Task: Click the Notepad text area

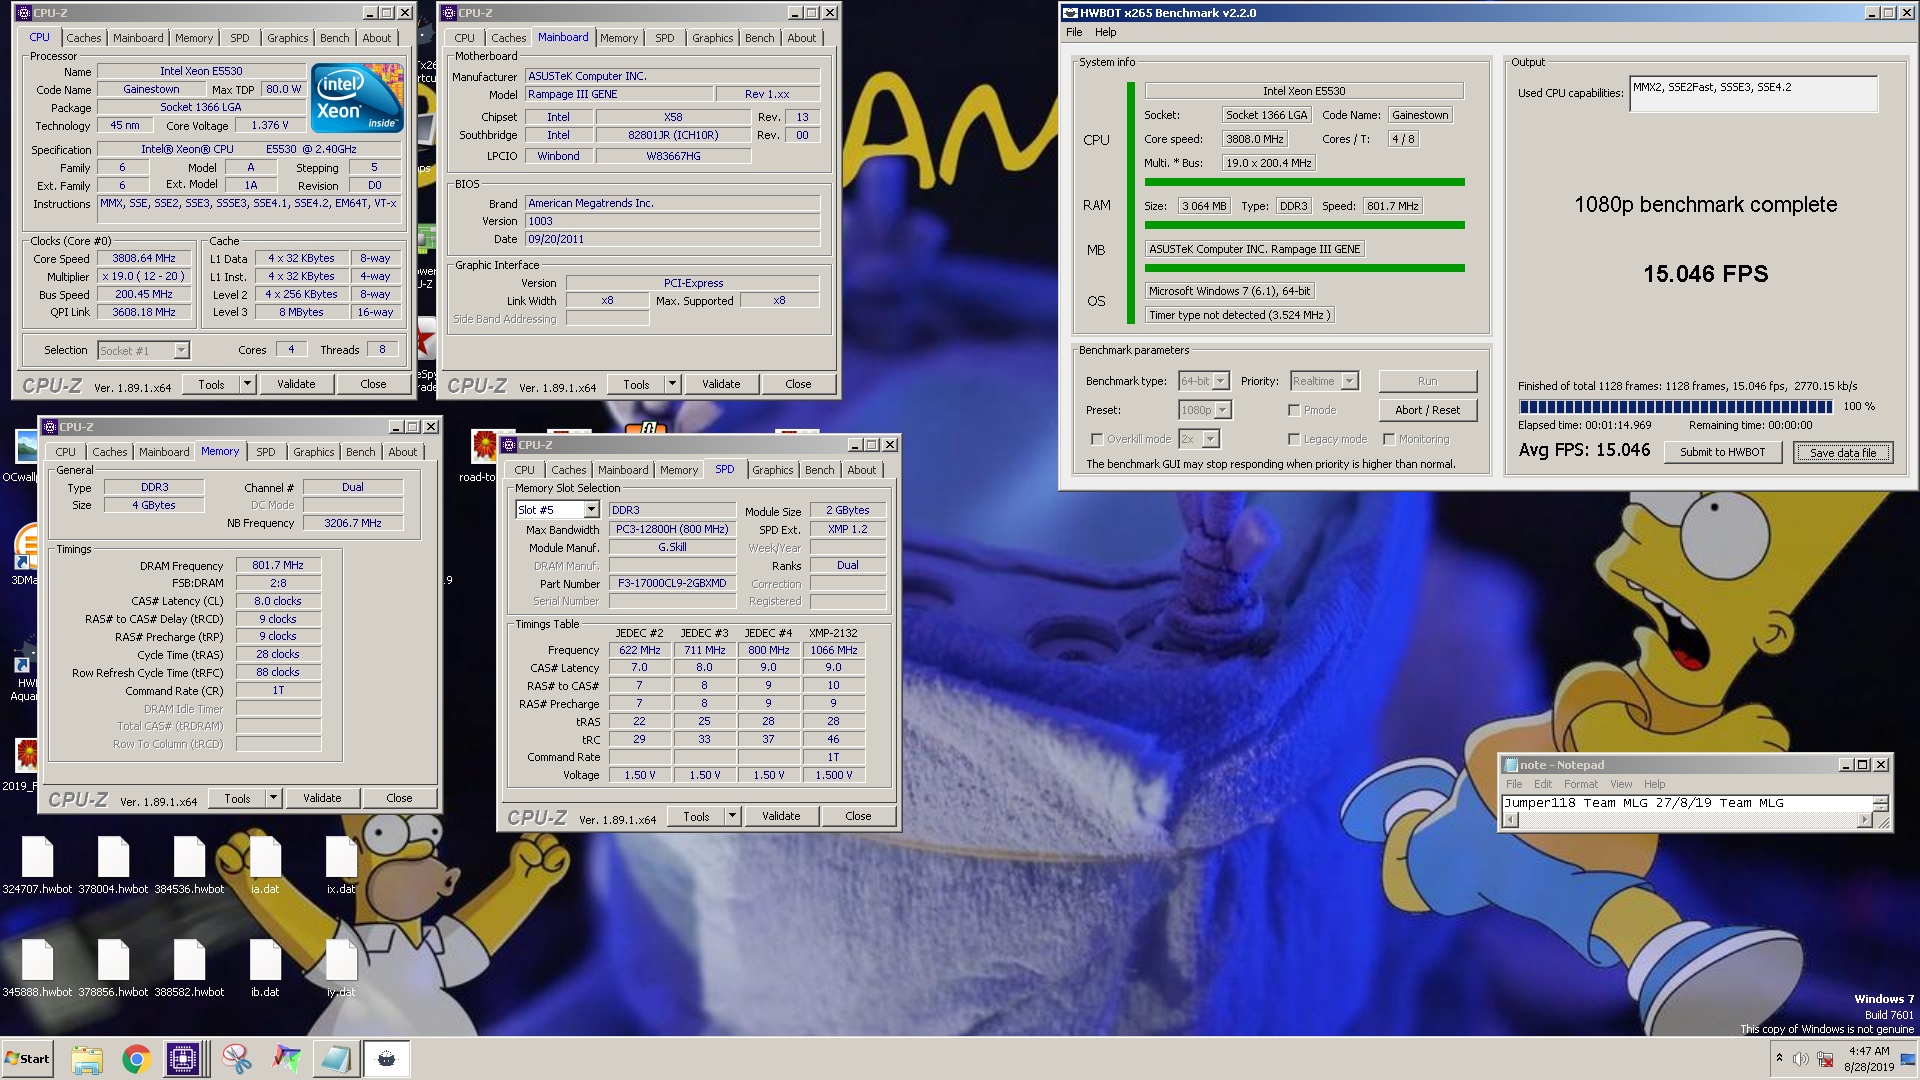Action: 1687,803
